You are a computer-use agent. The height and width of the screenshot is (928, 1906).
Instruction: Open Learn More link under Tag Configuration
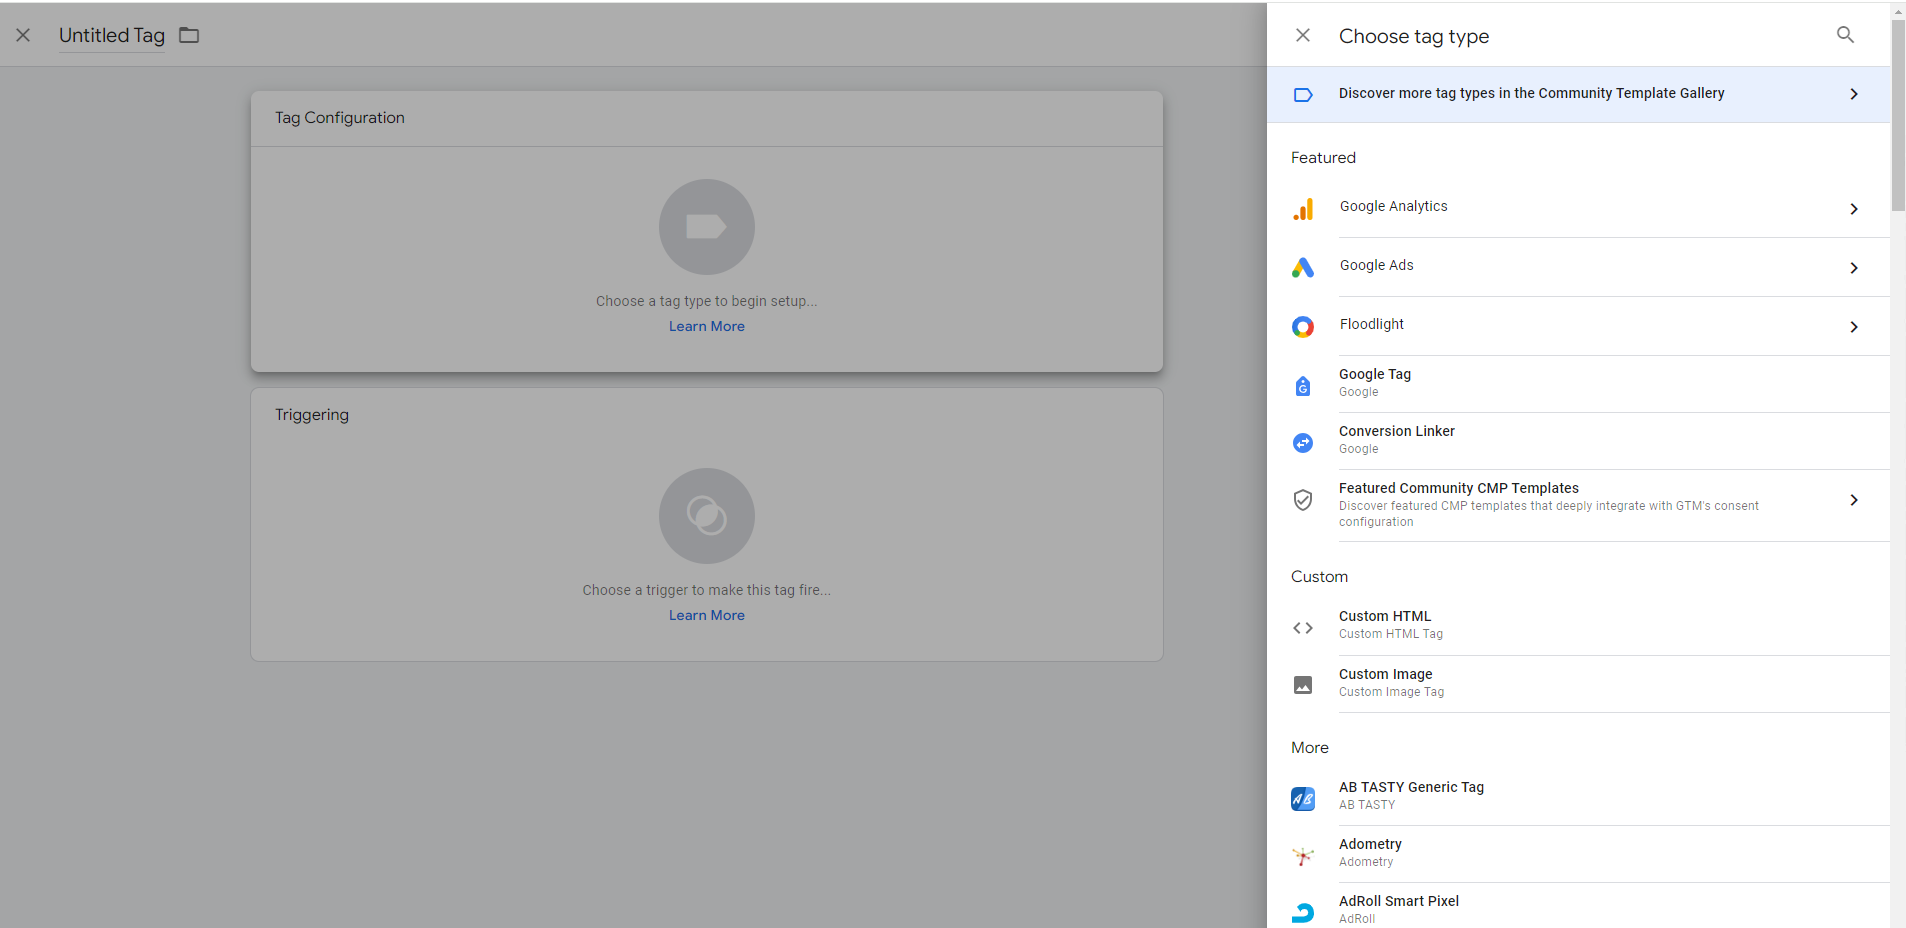click(x=707, y=326)
